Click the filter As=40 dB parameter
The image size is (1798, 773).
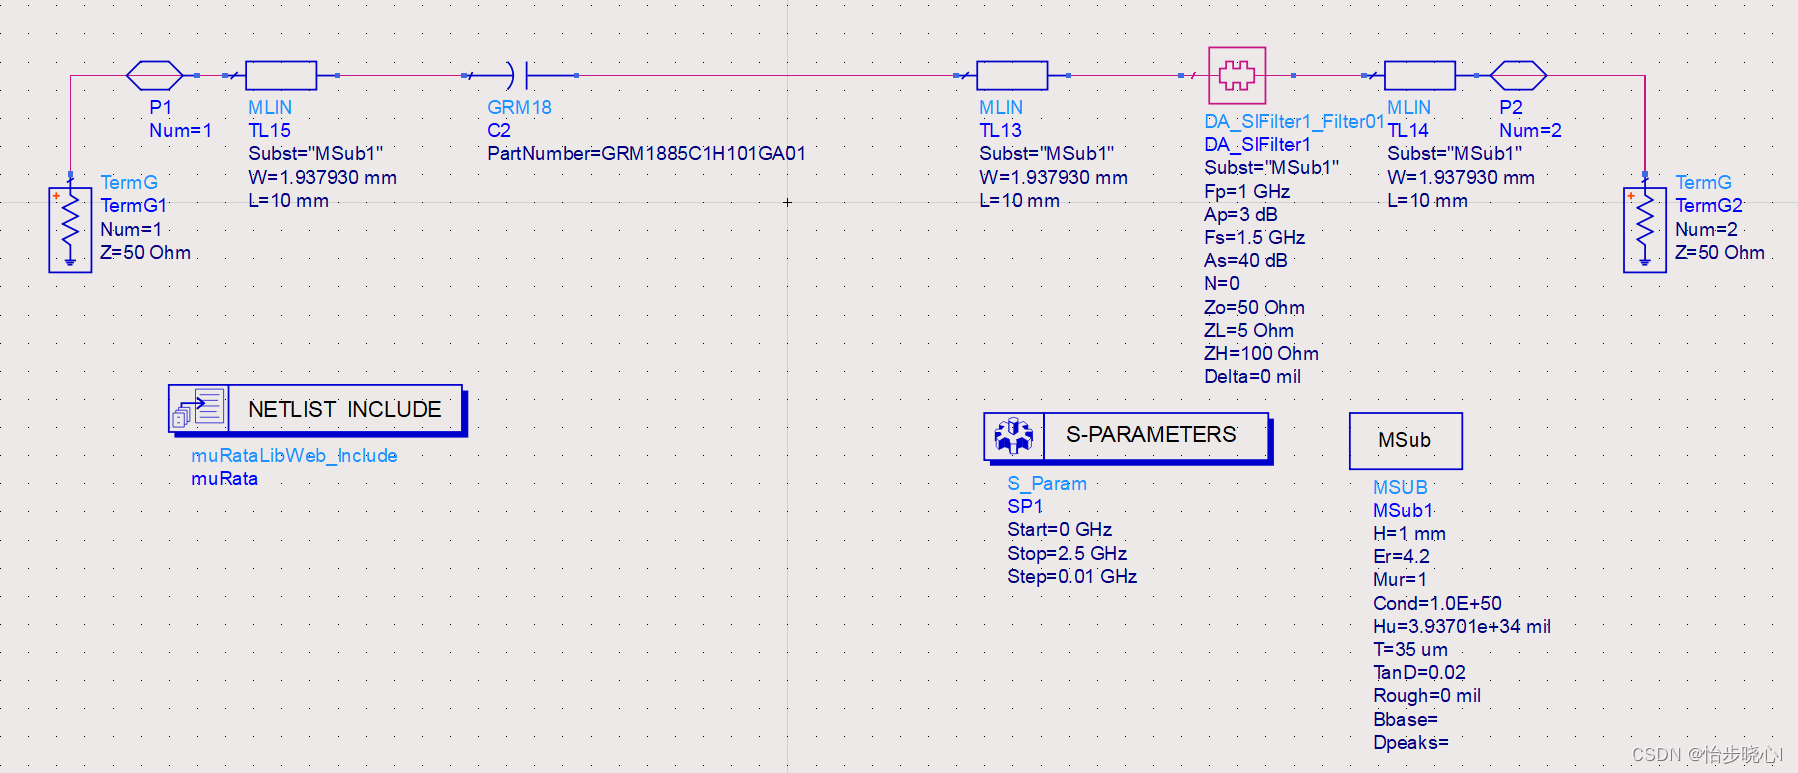click(x=1246, y=260)
